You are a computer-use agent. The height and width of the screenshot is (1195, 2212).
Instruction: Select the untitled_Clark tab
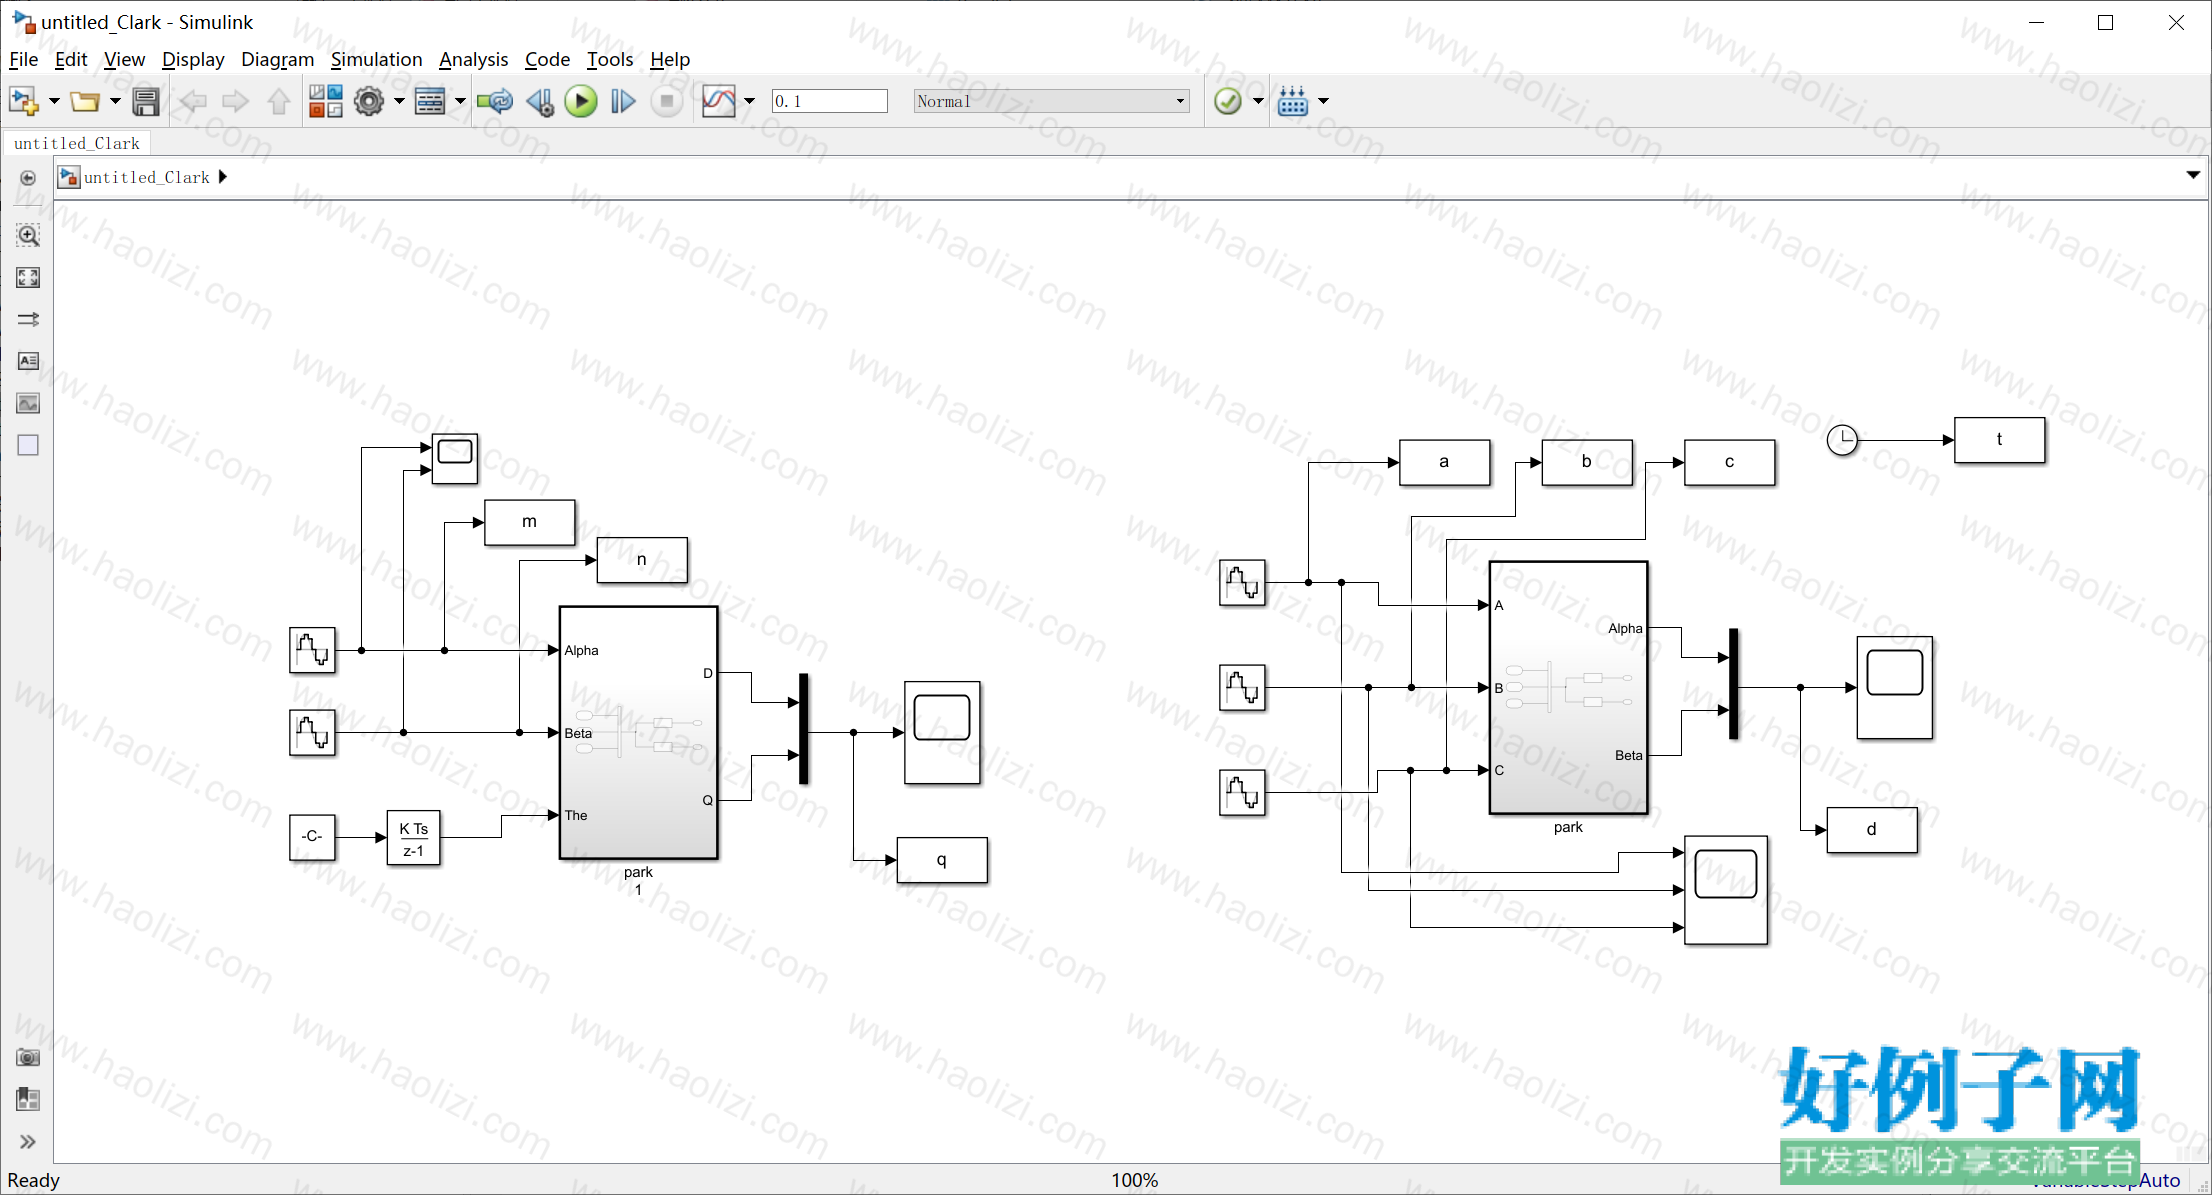point(77,143)
